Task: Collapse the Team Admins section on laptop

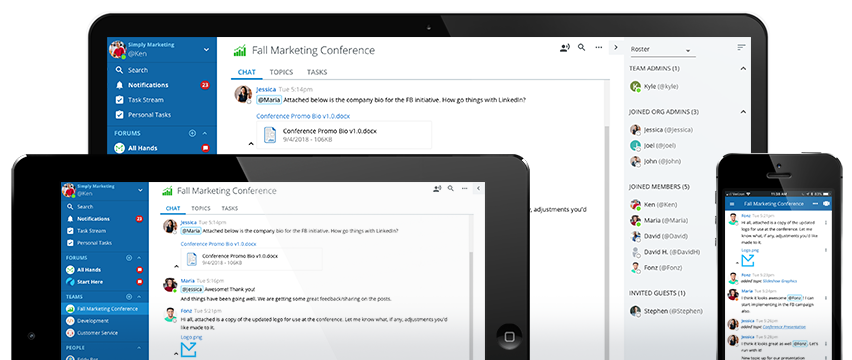Action: 743,69
